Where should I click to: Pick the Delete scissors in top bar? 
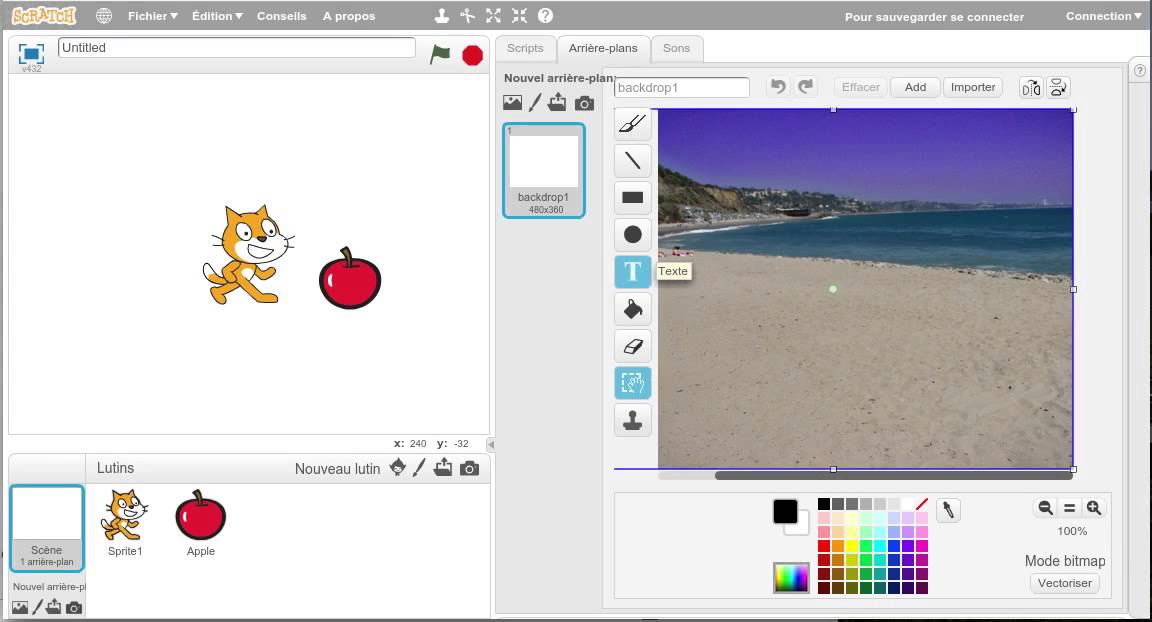click(467, 15)
